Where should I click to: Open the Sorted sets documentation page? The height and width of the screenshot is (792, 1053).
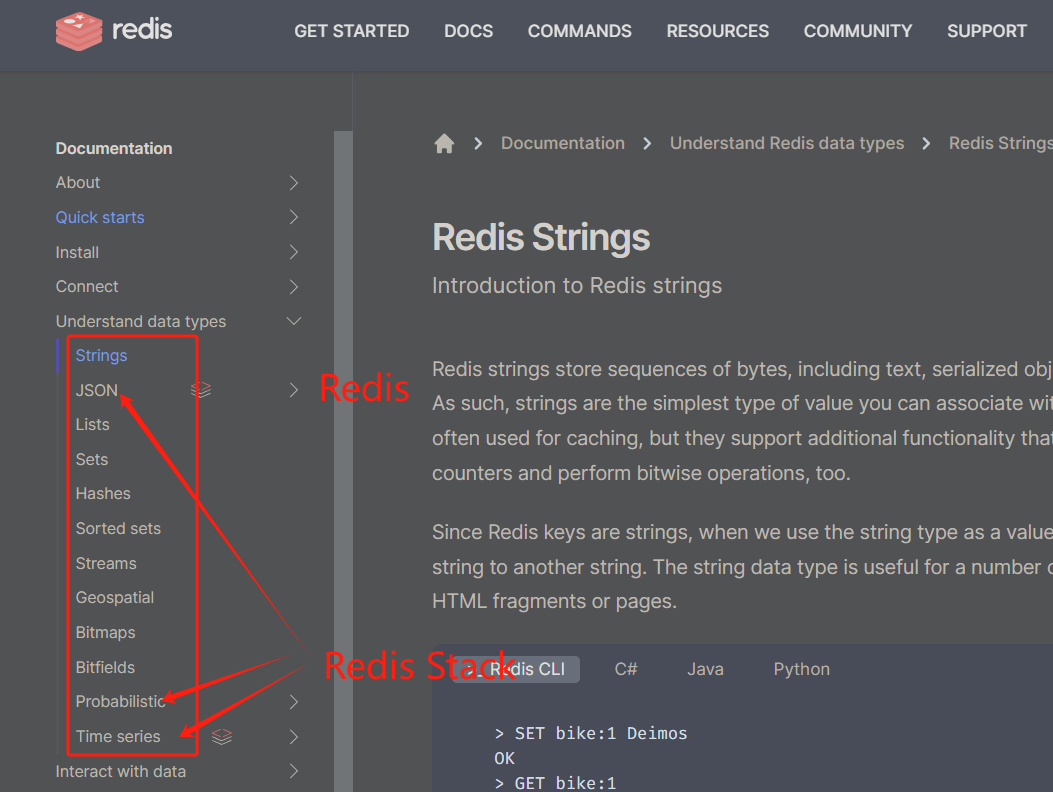[x=118, y=528]
